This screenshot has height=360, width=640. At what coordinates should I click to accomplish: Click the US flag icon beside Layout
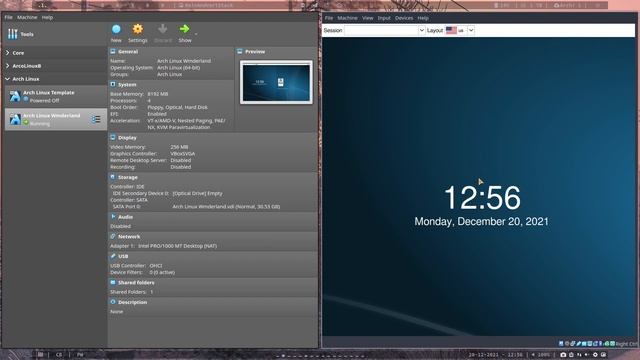[451, 30]
